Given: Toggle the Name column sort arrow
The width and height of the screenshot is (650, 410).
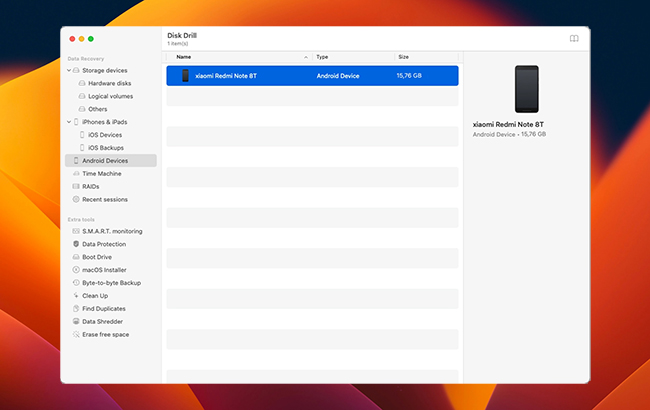Looking at the screenshot, I should [x=306, y=57].
